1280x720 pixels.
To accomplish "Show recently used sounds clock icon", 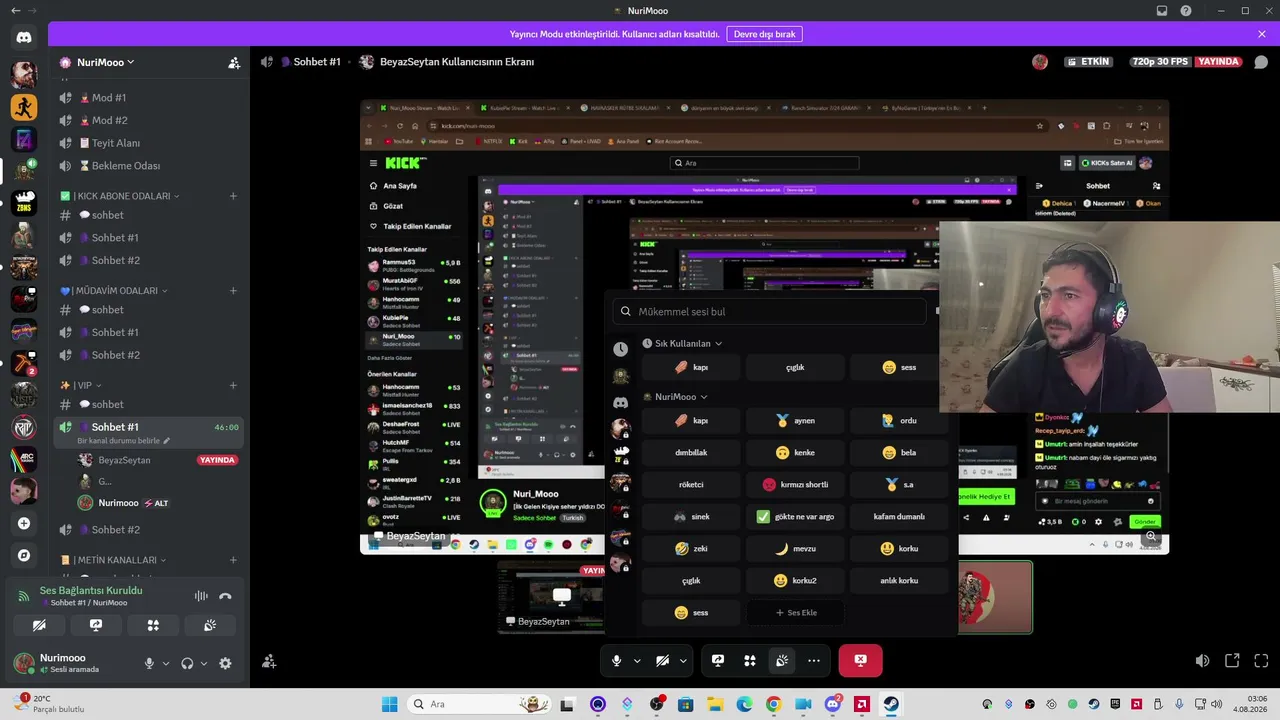I will [621, 349].
